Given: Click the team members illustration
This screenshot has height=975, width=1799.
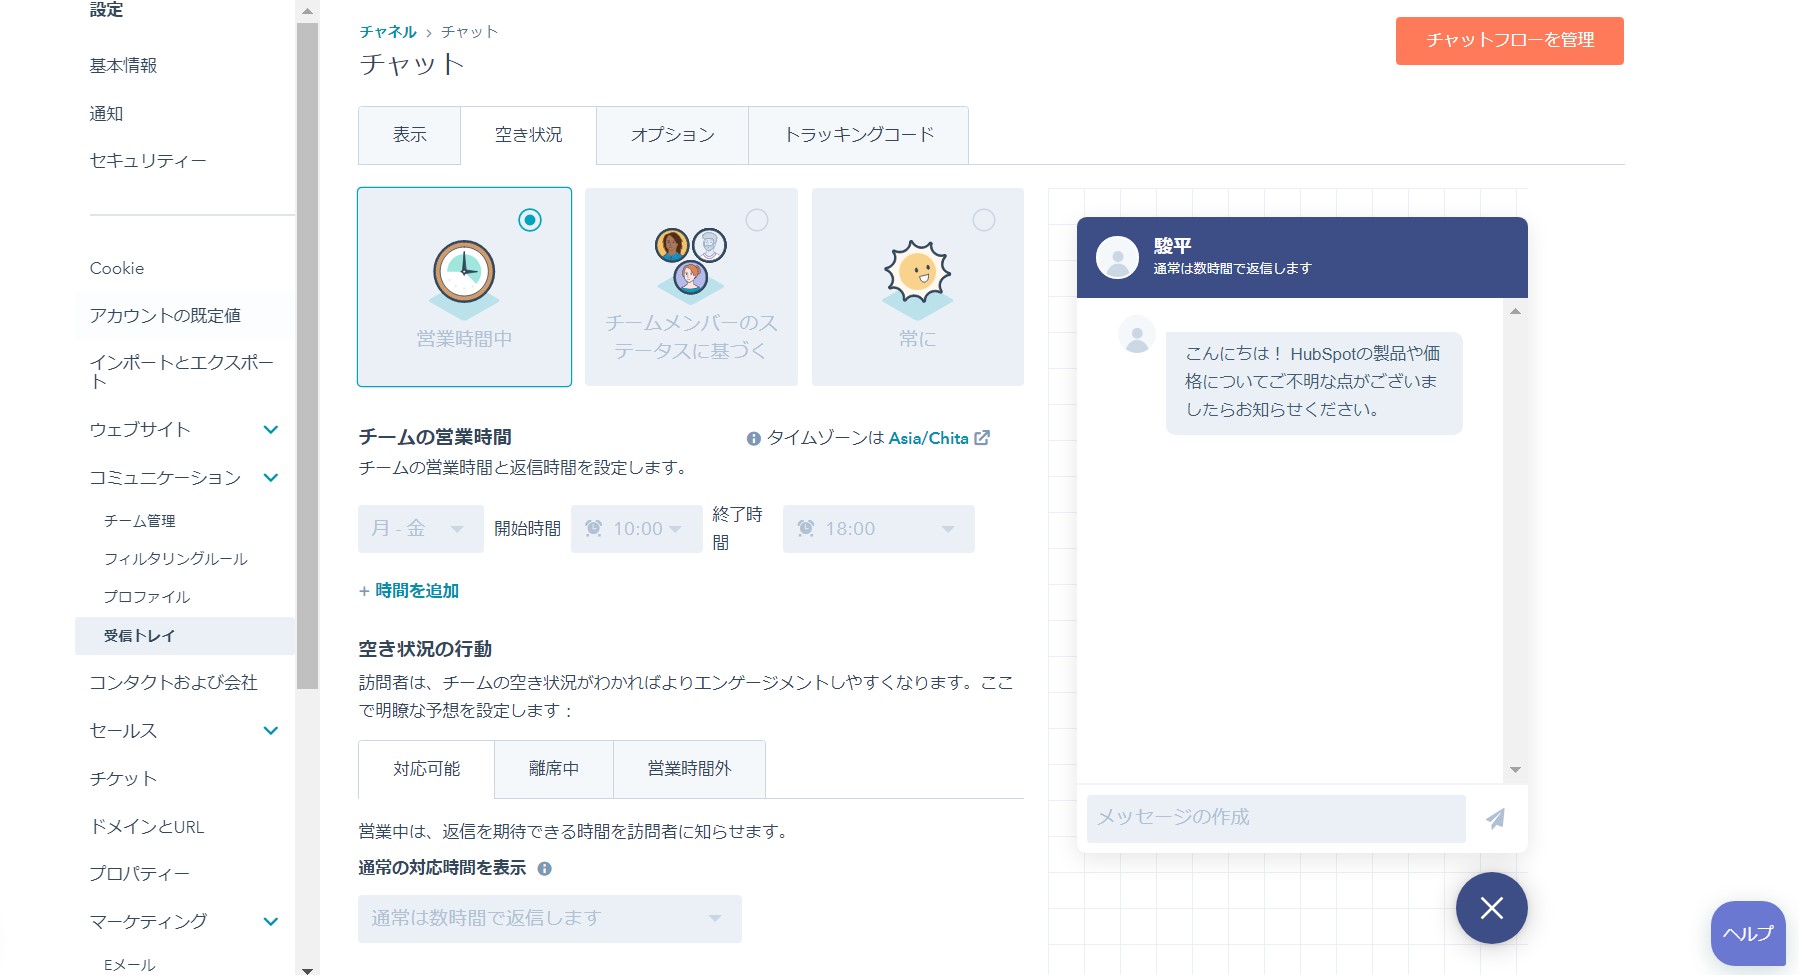Looking at the screenshot, I should [691, 265].
